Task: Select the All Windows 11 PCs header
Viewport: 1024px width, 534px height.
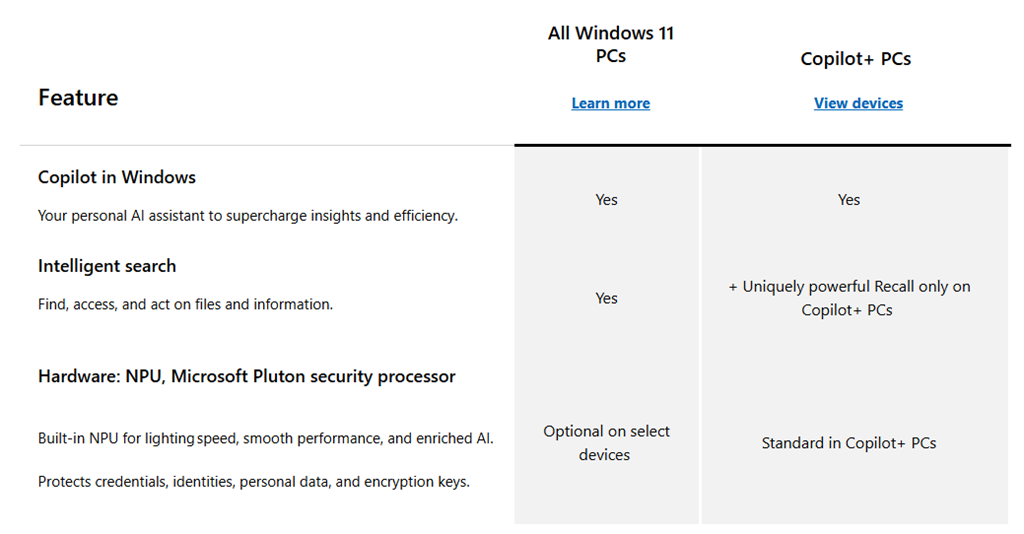Action: click(610, 44)
